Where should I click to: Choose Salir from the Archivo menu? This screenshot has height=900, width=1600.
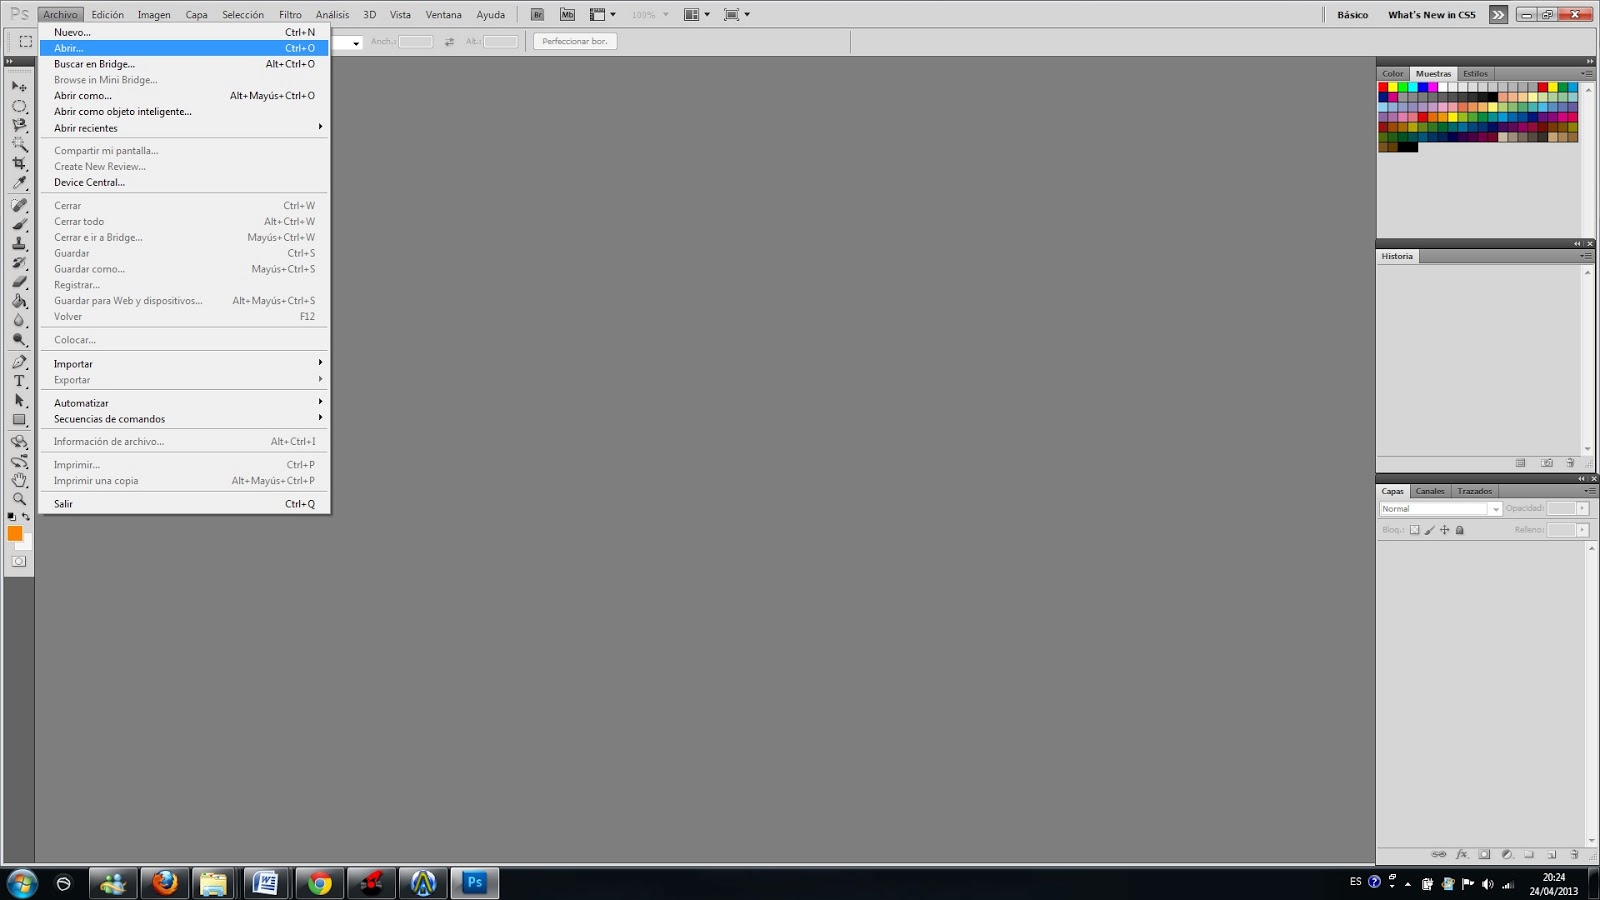click(185, 504)
